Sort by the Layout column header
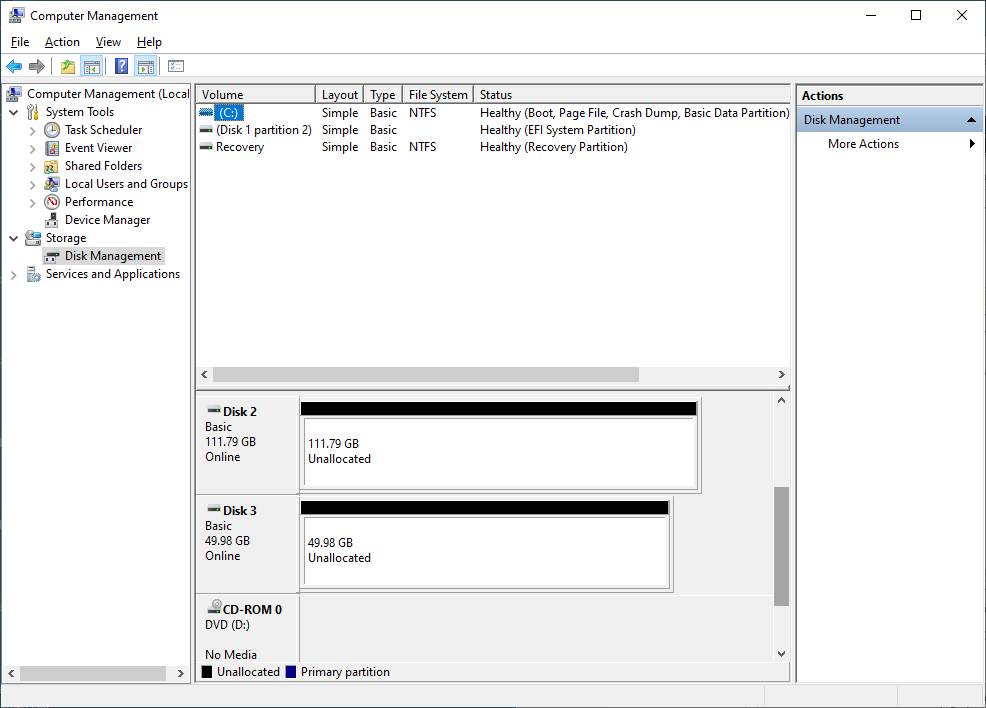The image size is (986, 708). 340,94
